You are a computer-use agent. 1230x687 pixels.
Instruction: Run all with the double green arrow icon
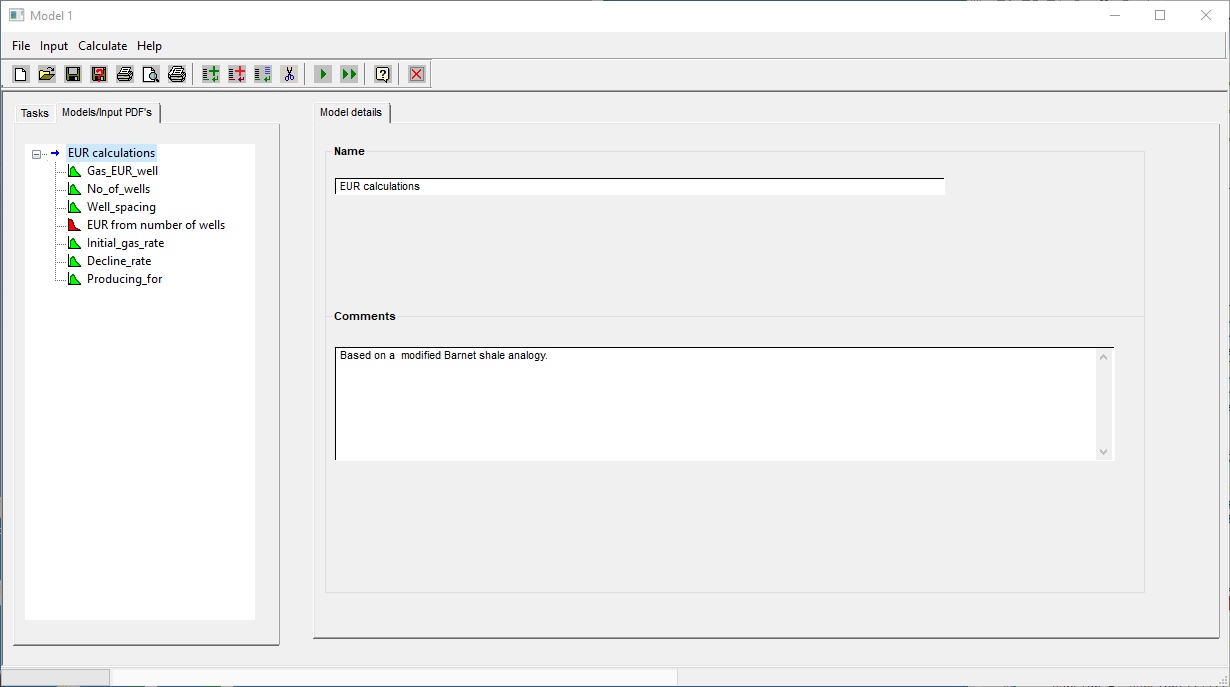pos(349,74)
